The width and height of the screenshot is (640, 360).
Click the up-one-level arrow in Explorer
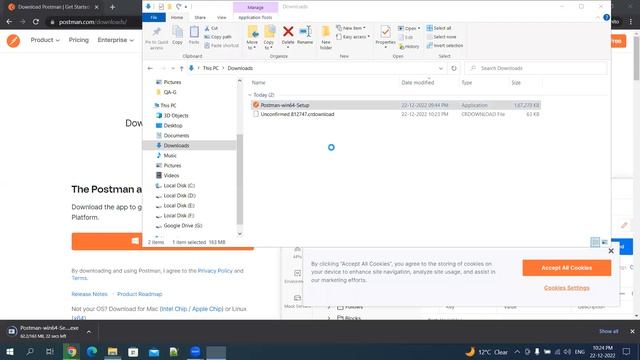tap(182, 68)
